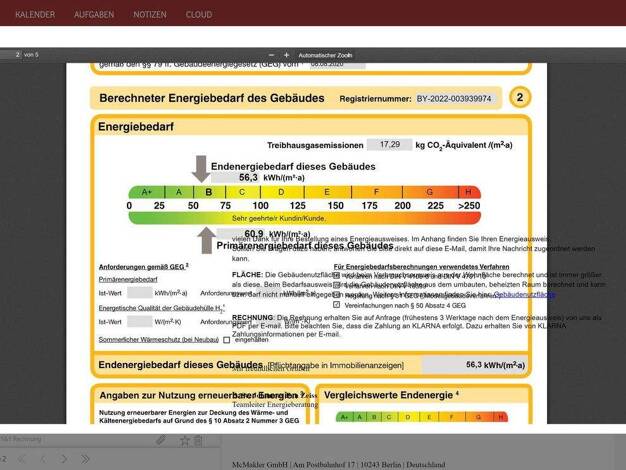Go to next page with single right arrow
The image size is (626, 470).
[x=65, y=459]
